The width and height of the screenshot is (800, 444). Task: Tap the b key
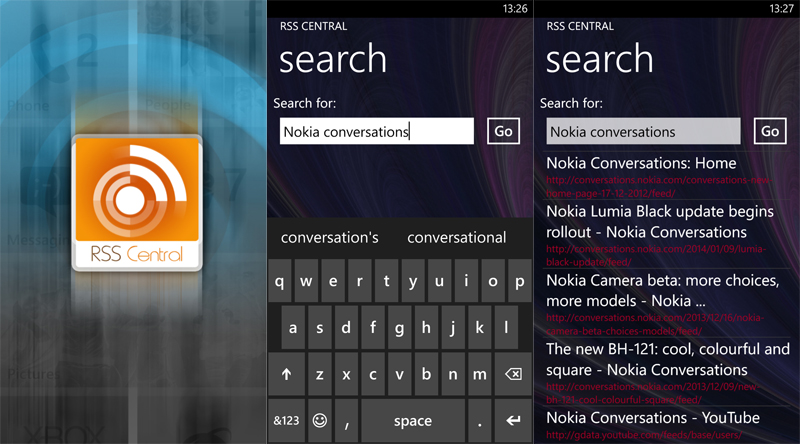tap(426, 374)
